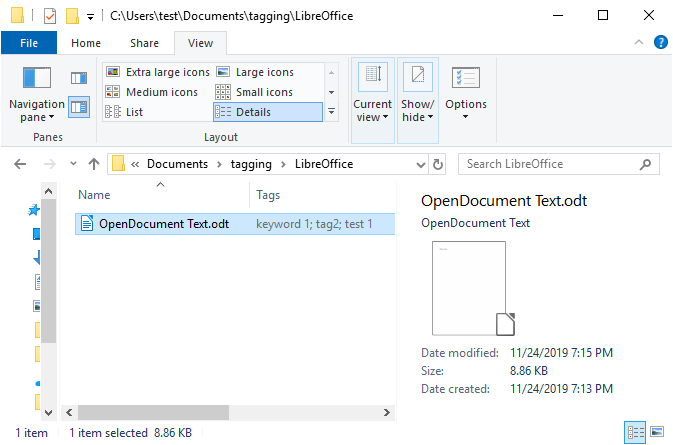Choose Medium icons layout
Viewport: 673px width, 445px height.
(152, 92)
